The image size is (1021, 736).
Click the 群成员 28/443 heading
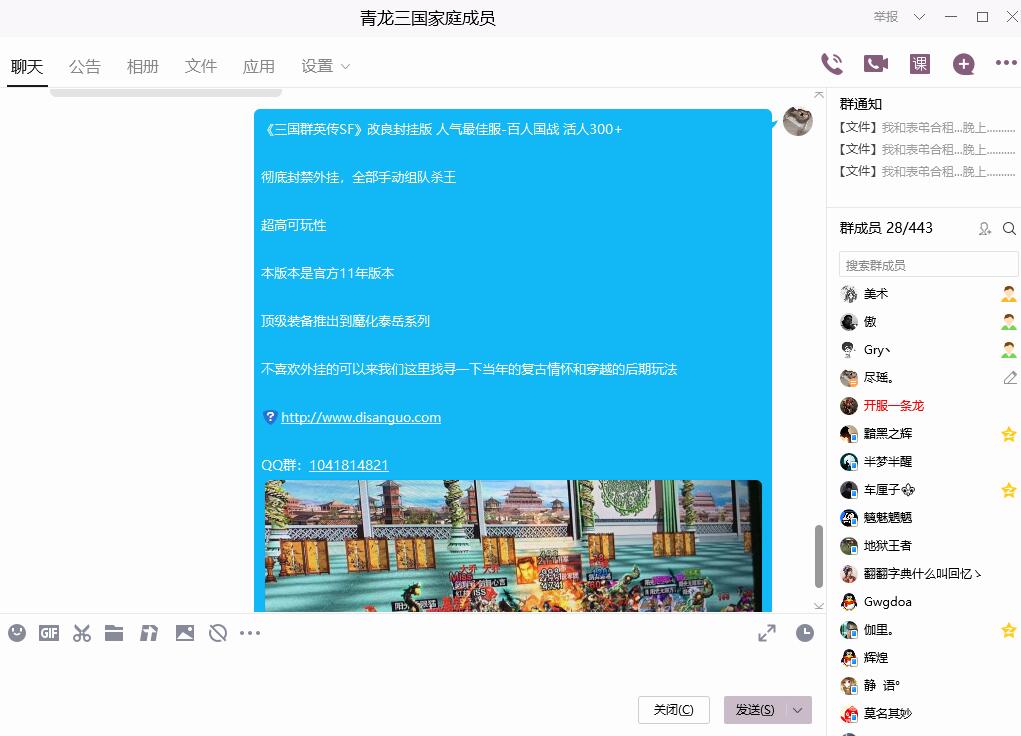(886, 228)
